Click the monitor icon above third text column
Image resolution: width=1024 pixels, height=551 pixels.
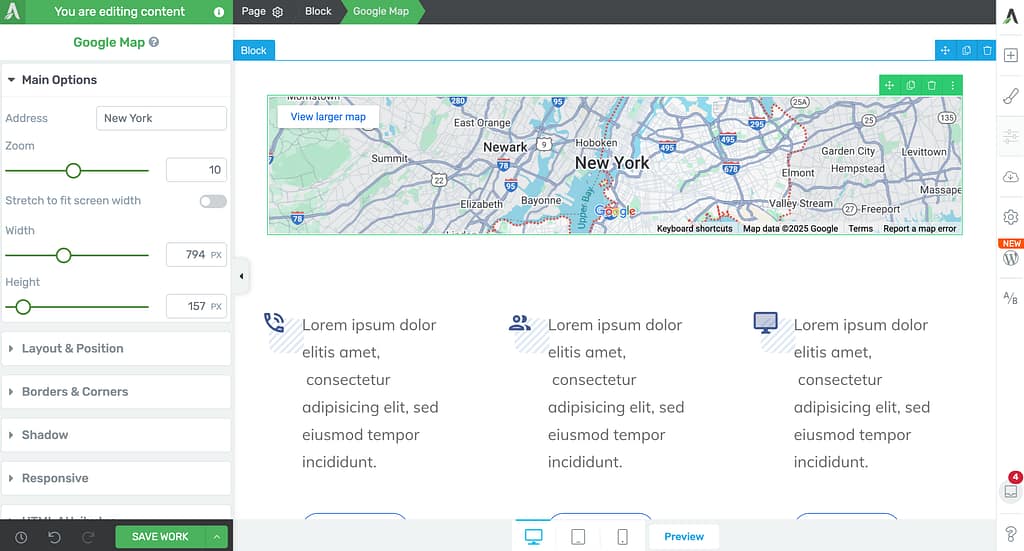[765, 323]
